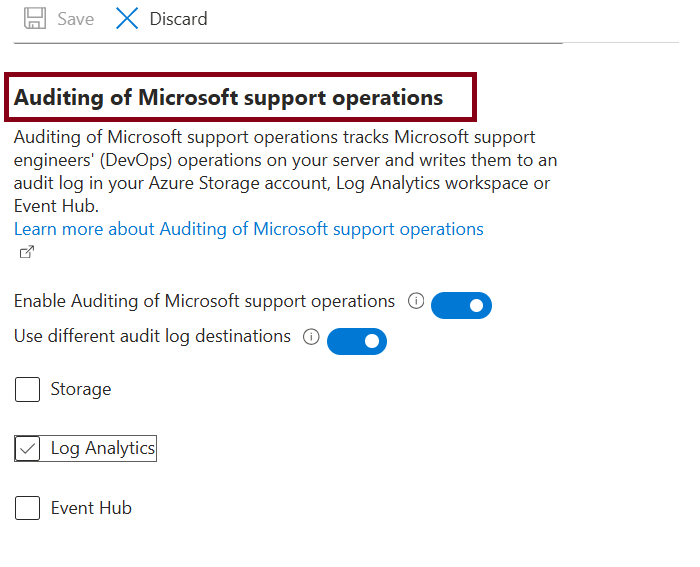Click info icon beside Enable Auditing label
700x567 pixels.
coord(417,301)
